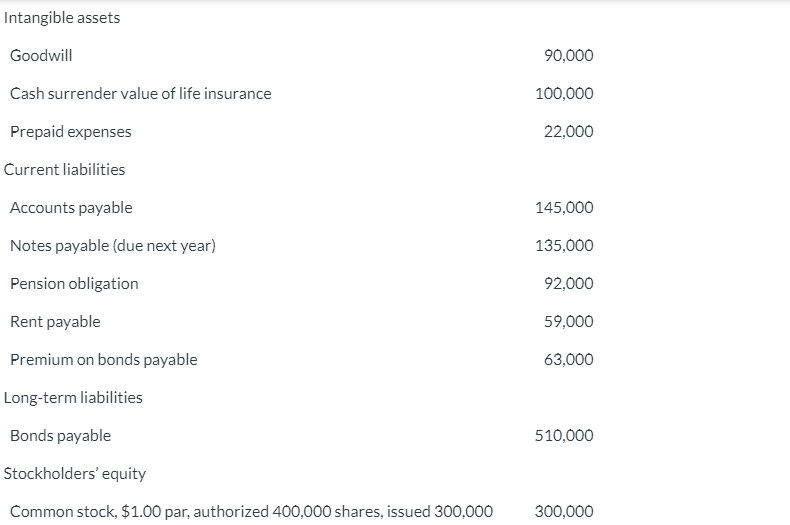
Task: Select the 135,000 notes payable amount
Action: coord(564,245)
